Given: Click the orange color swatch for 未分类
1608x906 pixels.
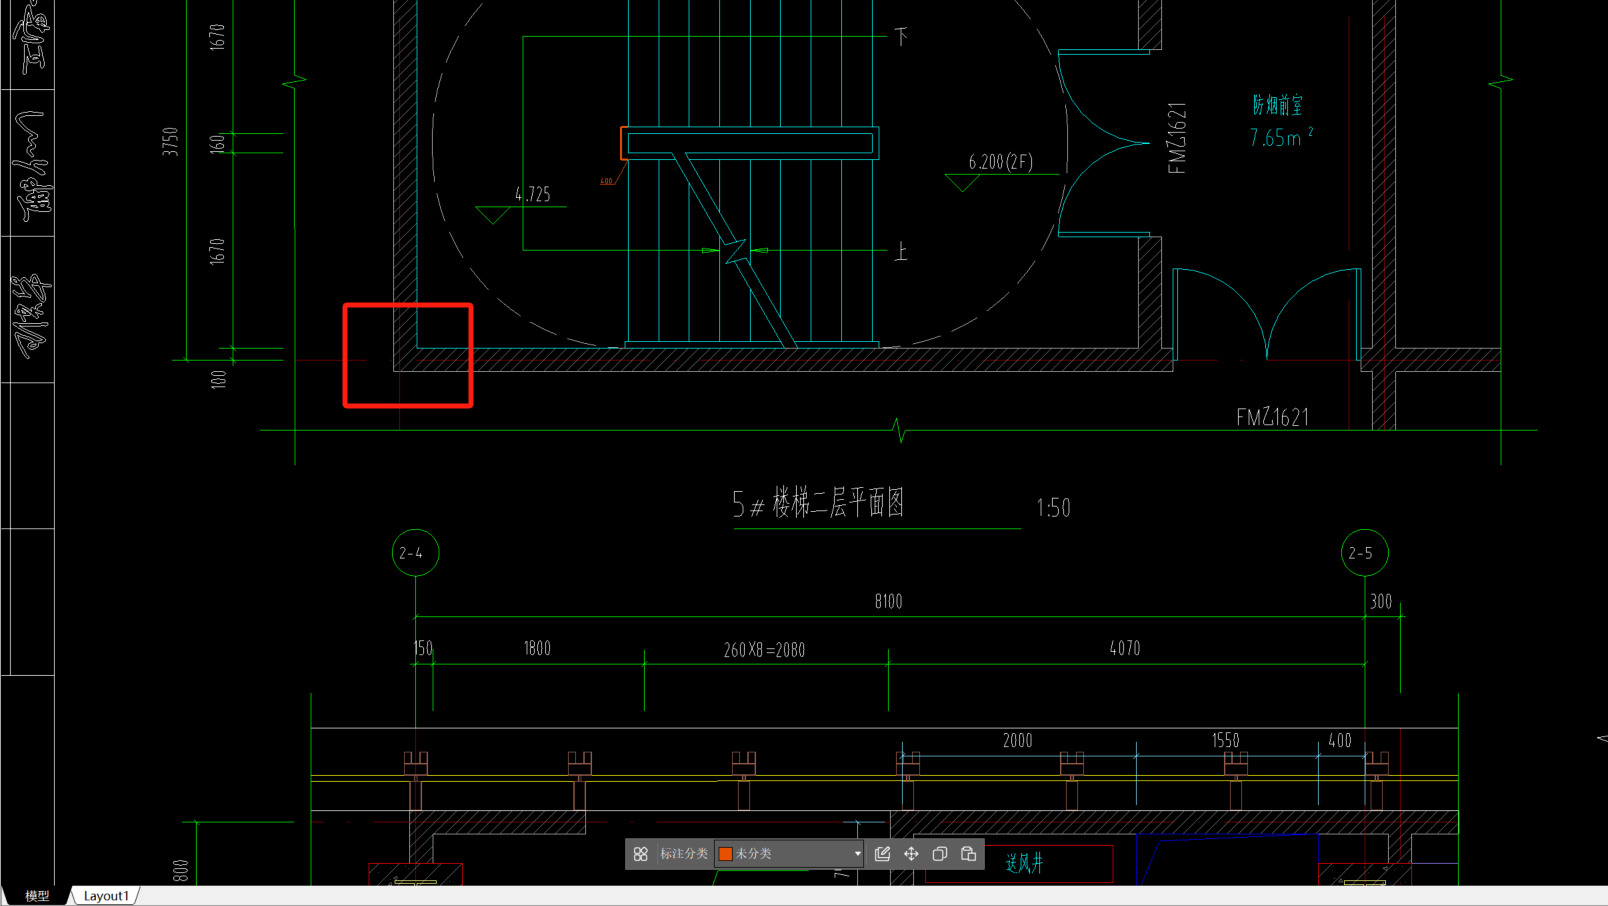Looking at the screenshot, I should [726, 854].
